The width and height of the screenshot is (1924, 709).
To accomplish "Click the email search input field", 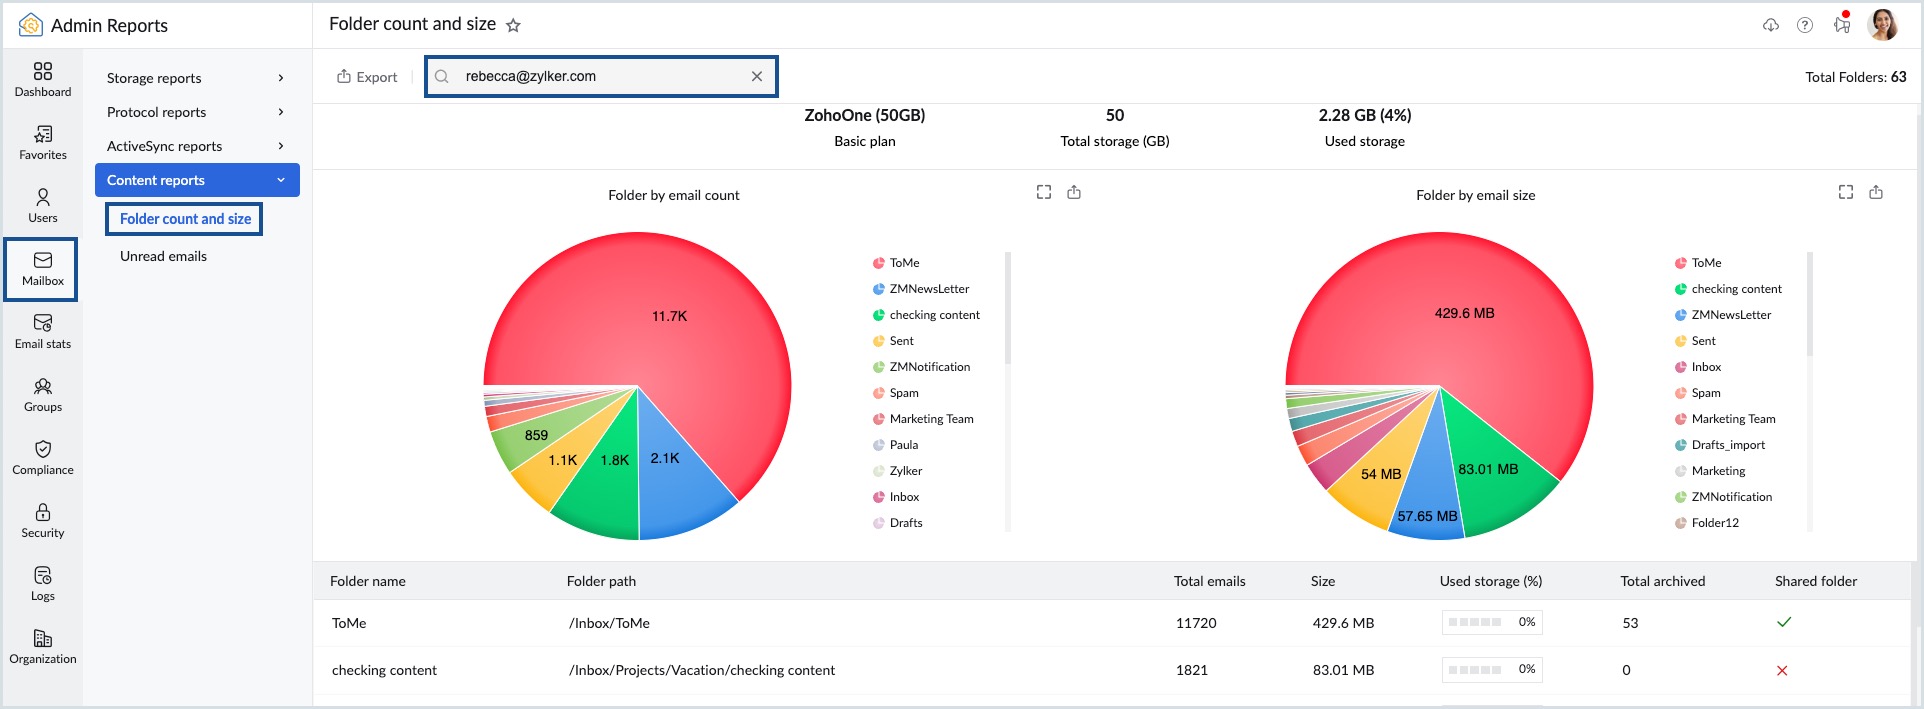I will [600, 76].
